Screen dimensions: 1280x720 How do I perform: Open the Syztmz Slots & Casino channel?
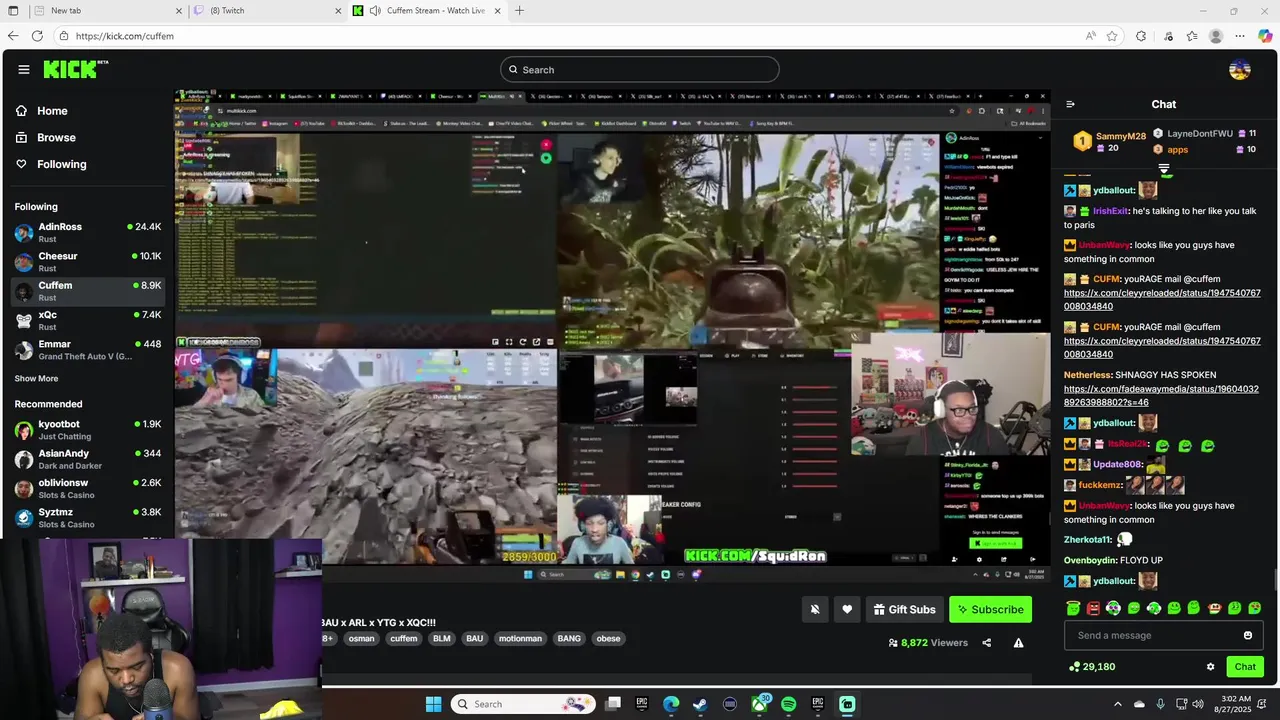[88, 518]
